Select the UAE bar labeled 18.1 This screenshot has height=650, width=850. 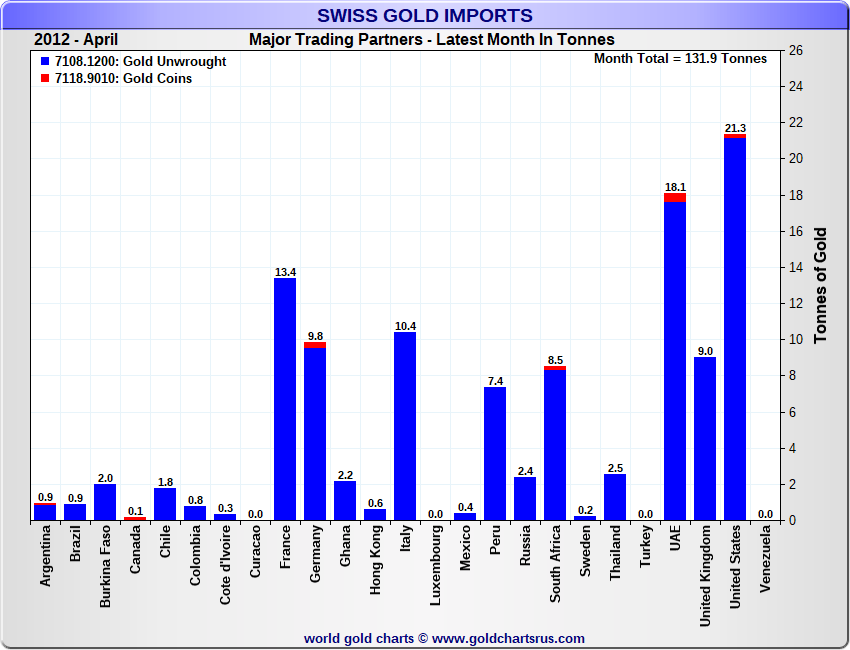[x=675, y=360]
